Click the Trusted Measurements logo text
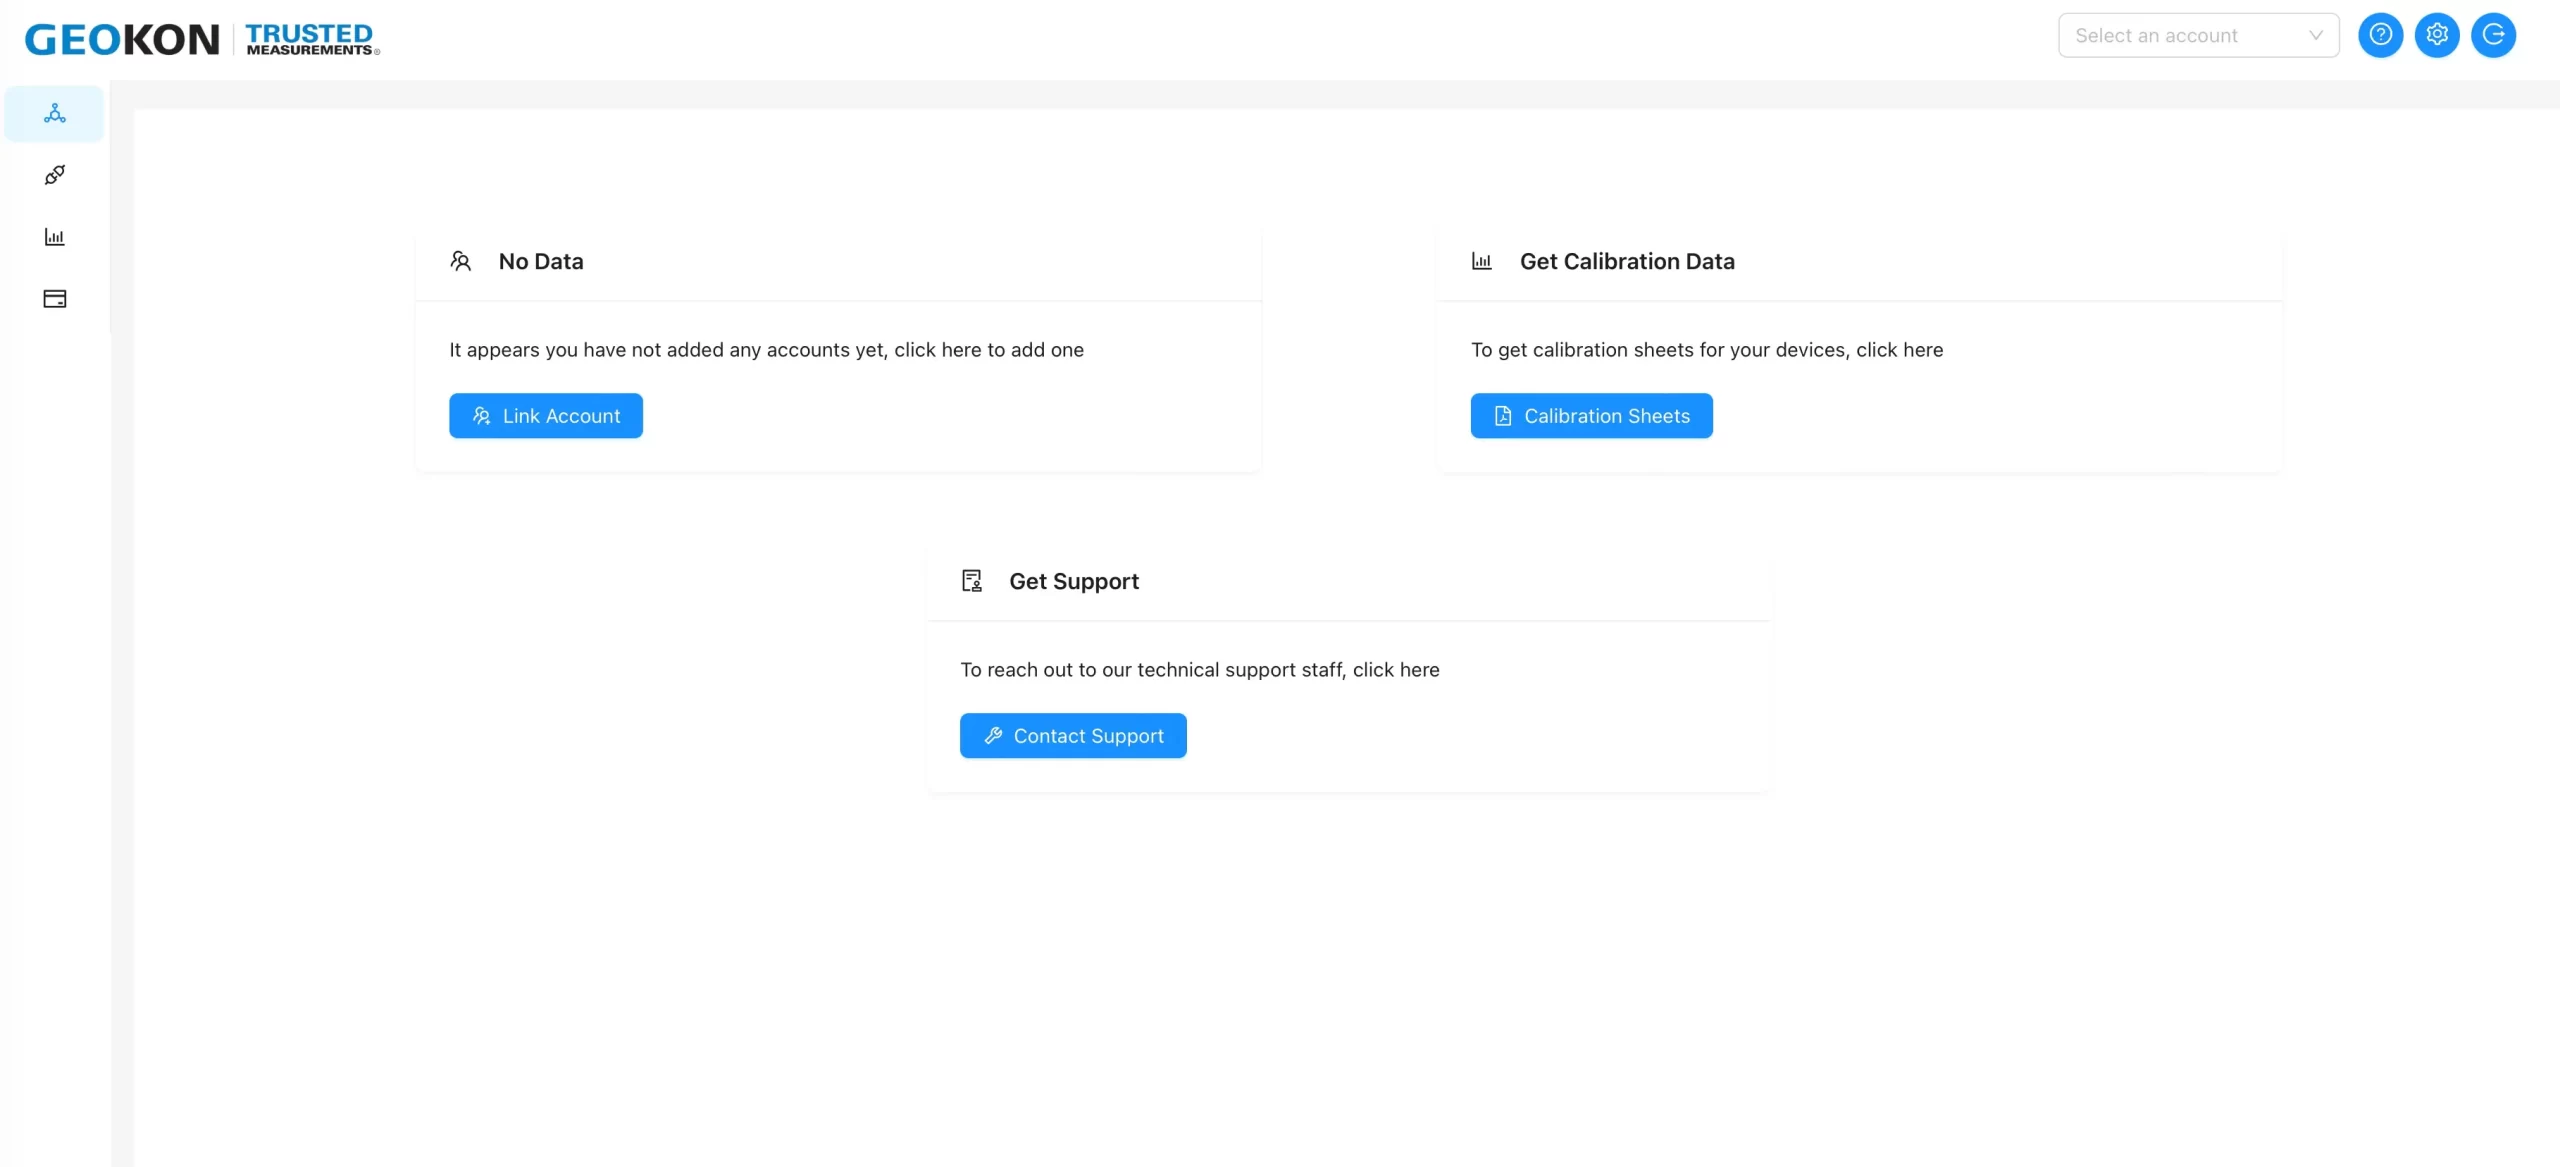 click(311, 40)
